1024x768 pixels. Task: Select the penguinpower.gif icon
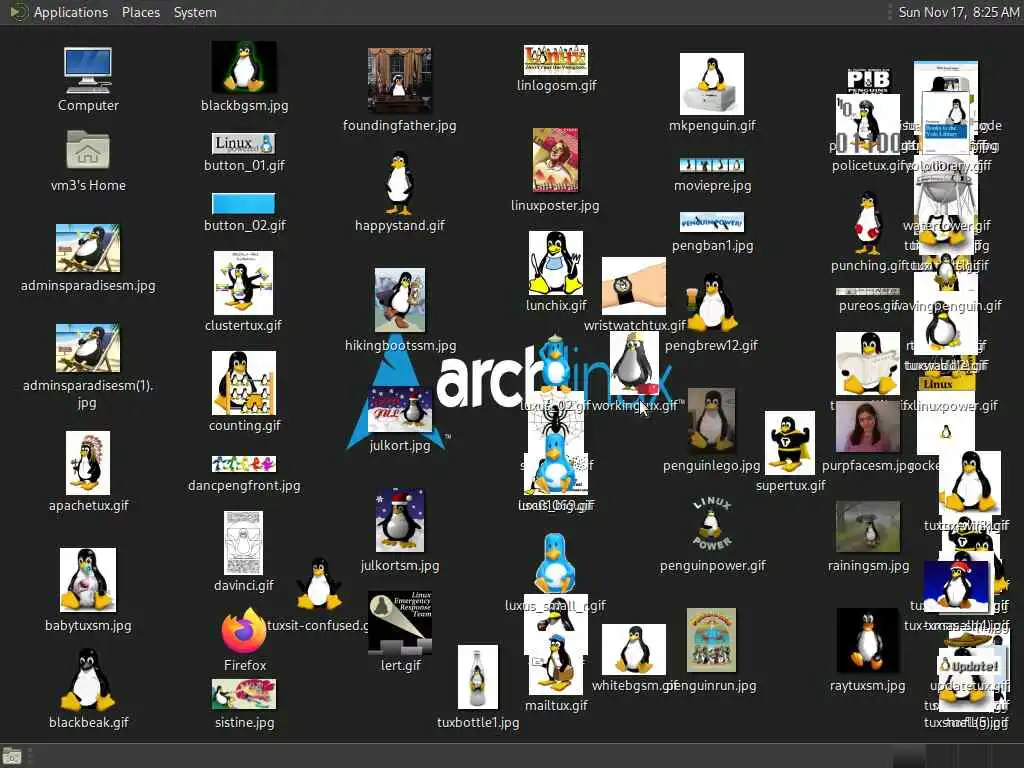point(712,524)
